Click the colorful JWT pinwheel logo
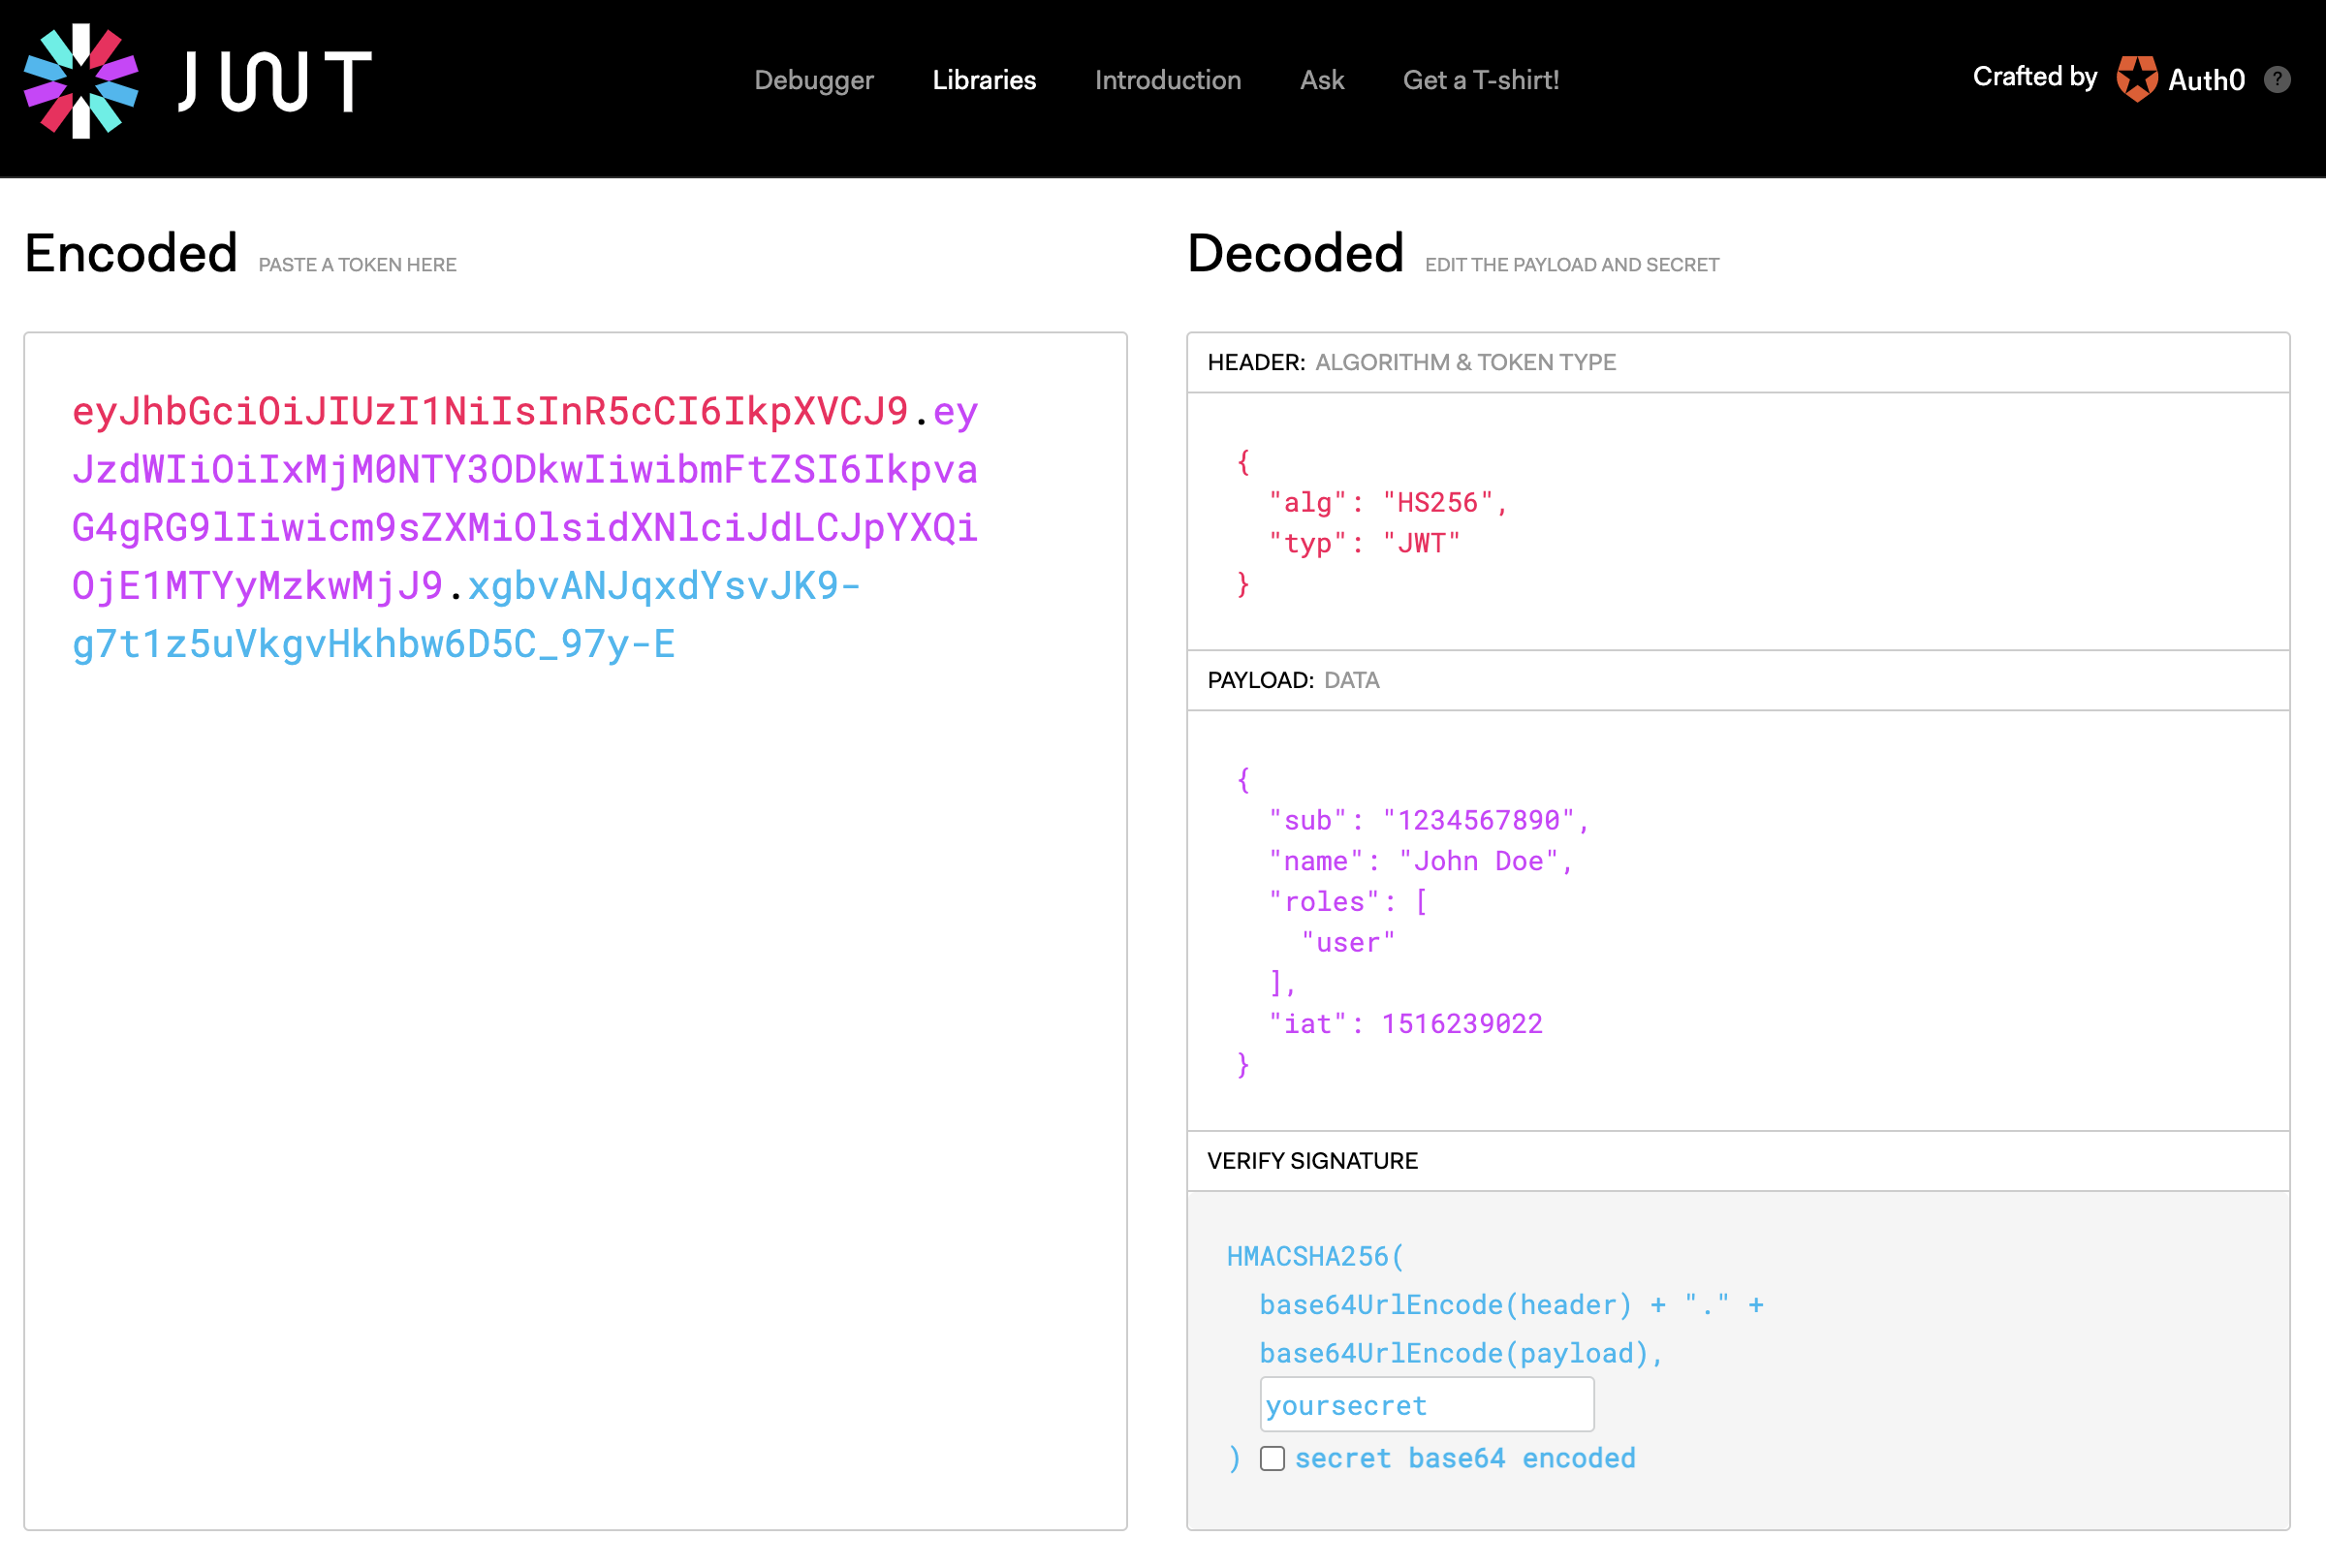Image resolution: width=2326 pixels, height=1568 pixels. (x=81, y=81)
